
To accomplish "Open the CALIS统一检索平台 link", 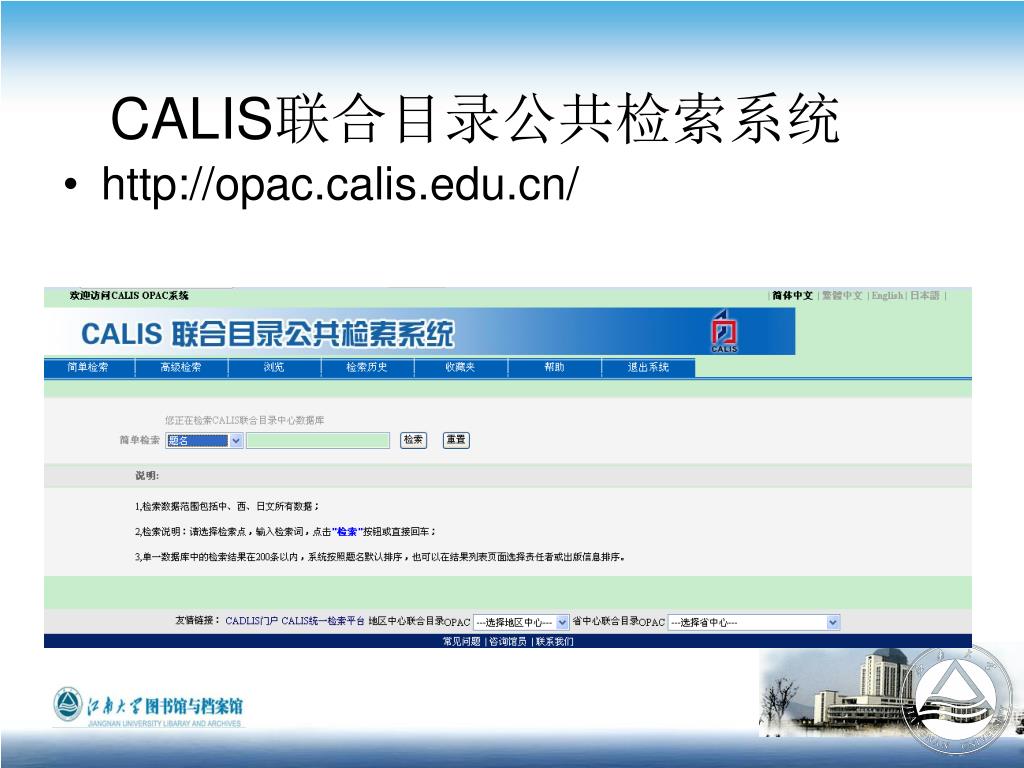I will [323, 621].
